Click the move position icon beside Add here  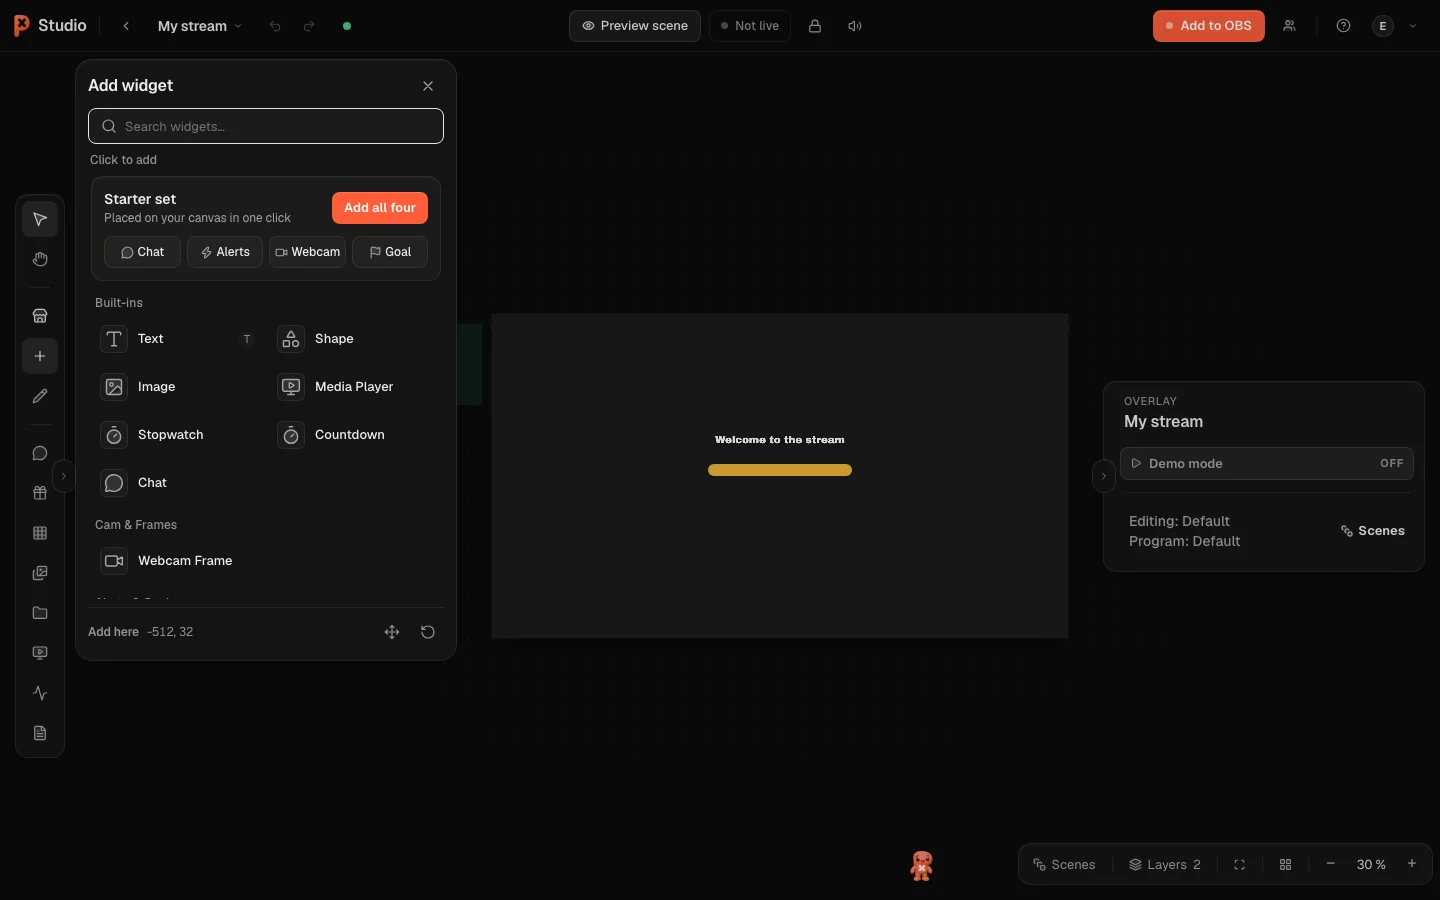[x=392, y=632]
